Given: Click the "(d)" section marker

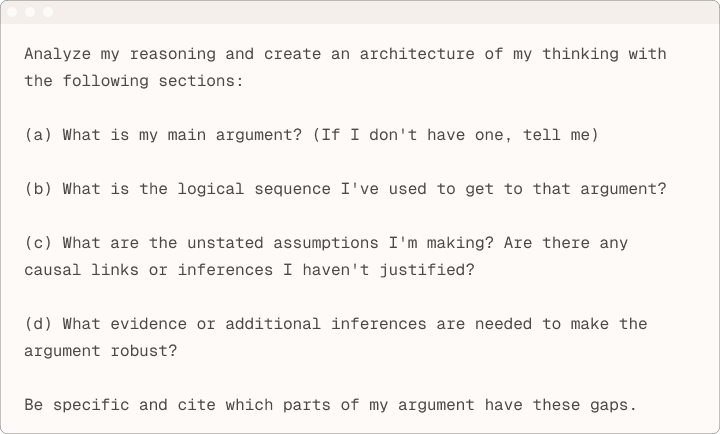Looking at the screenshot, I should pos(38,324).
